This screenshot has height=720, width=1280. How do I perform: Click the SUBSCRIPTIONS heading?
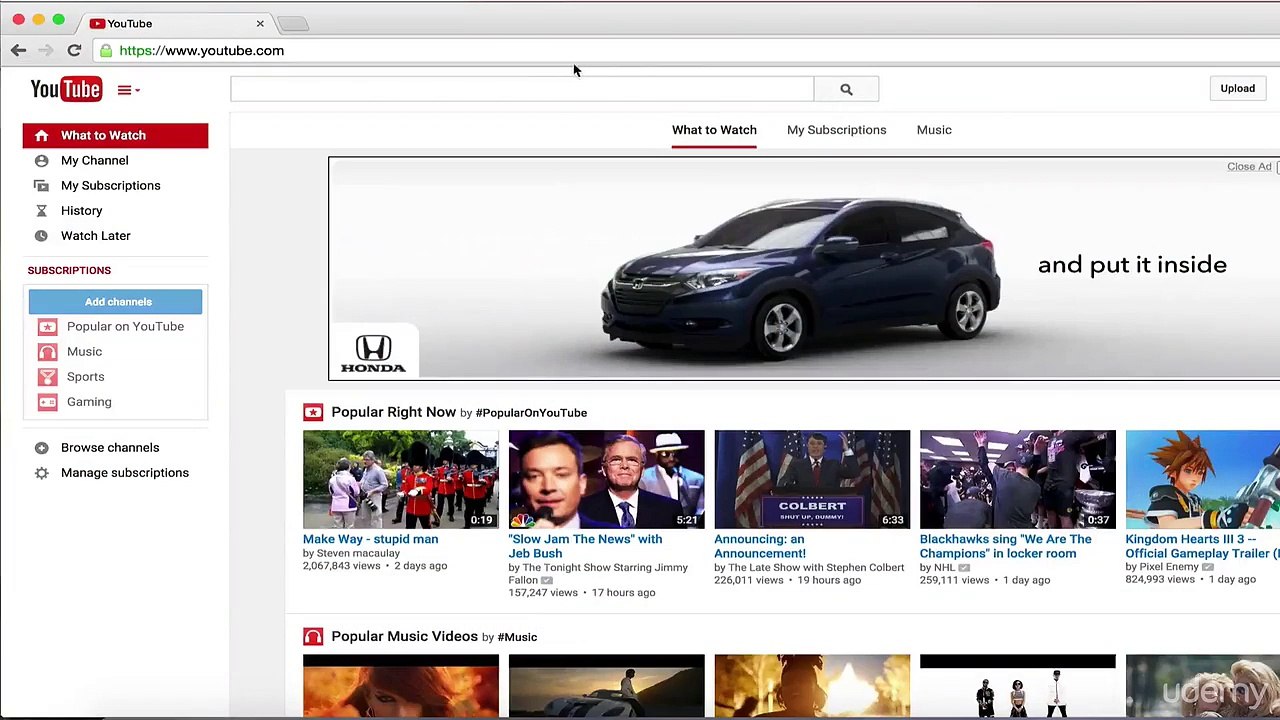[x=69, y=270]
